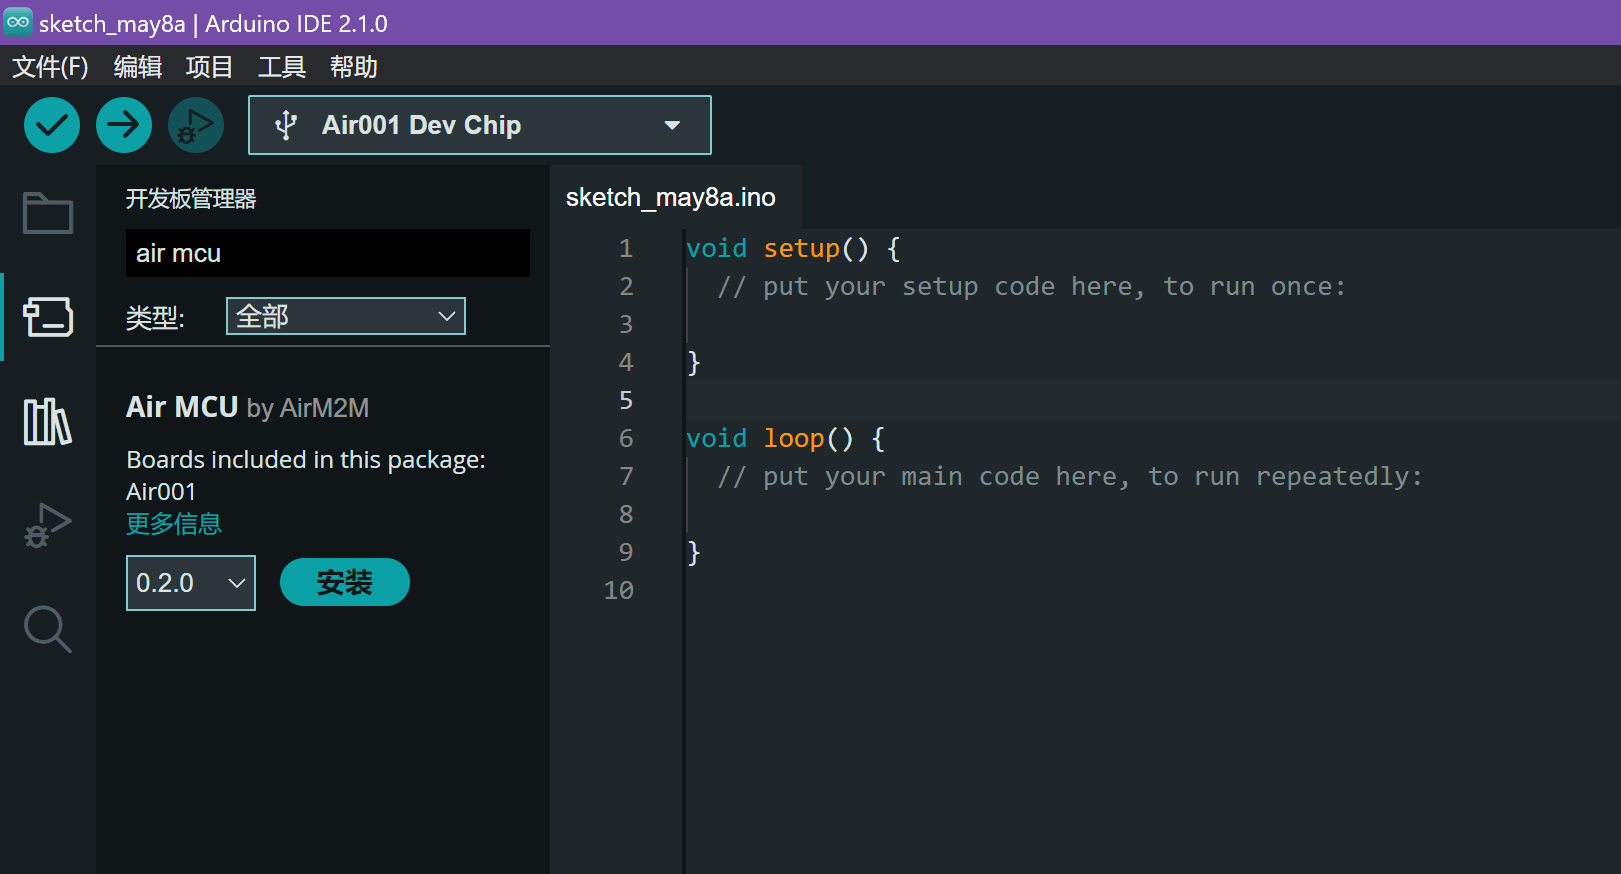
Task: Open the 帮助 menu
Action: coord(353,67)
